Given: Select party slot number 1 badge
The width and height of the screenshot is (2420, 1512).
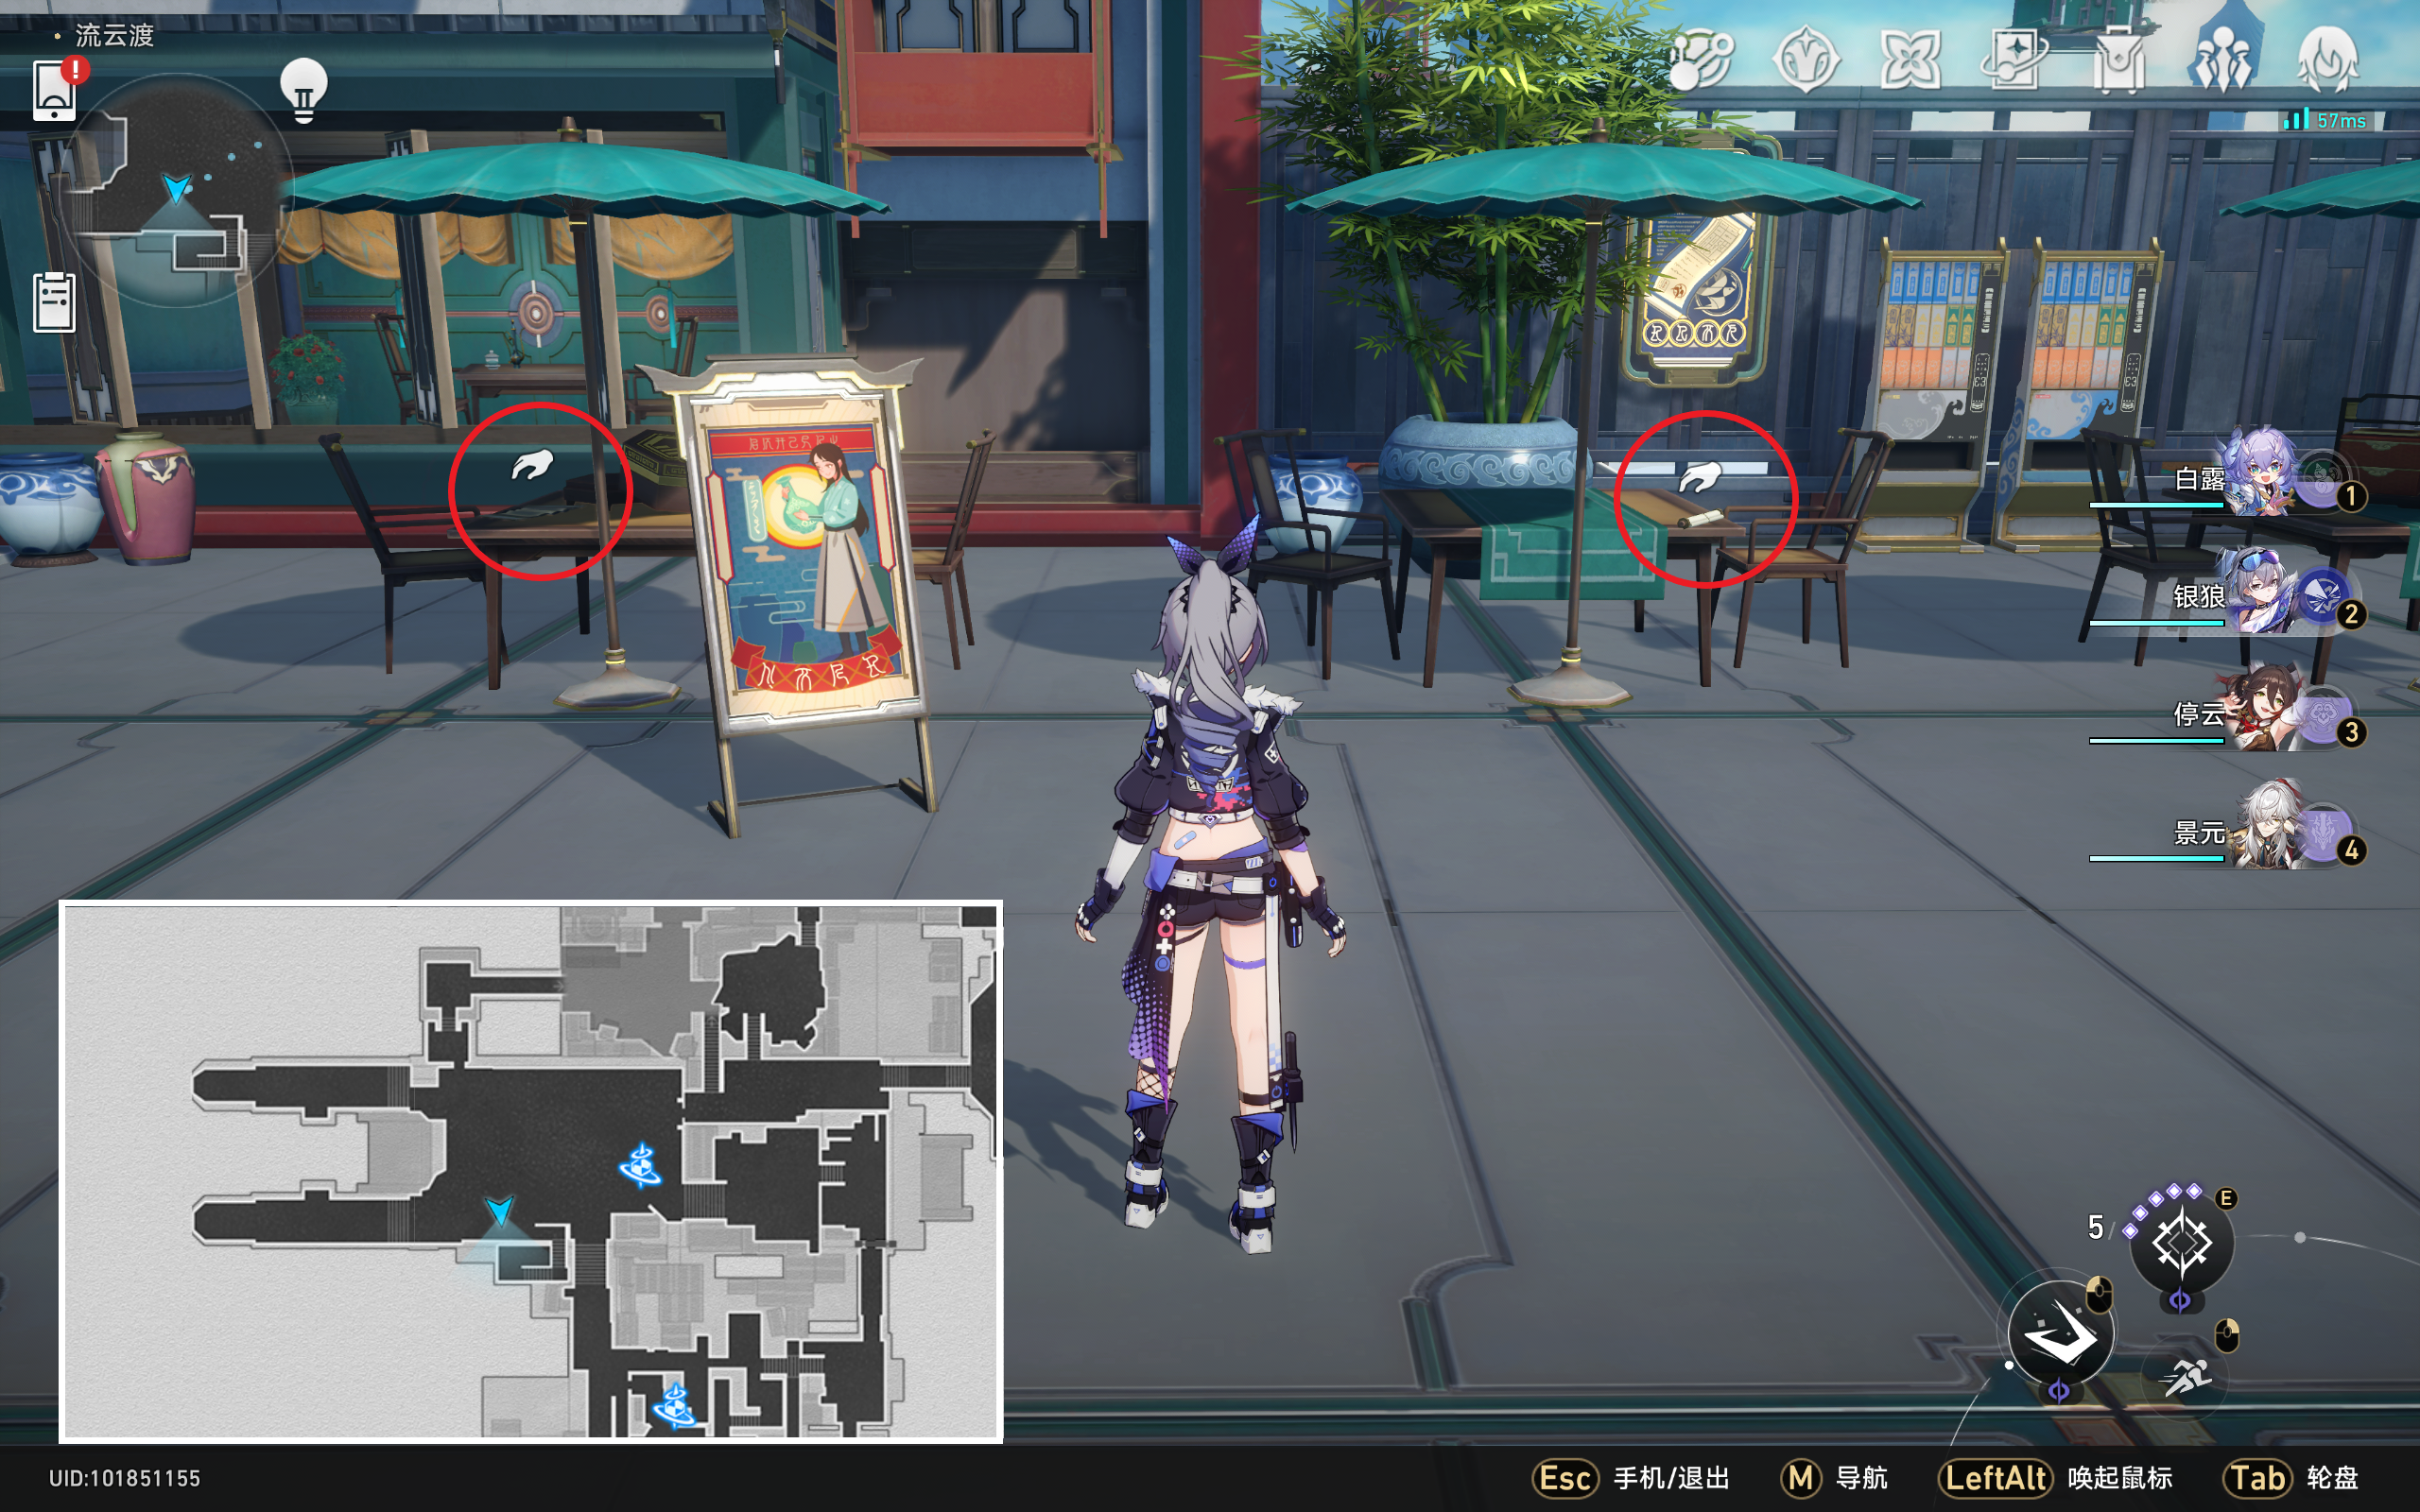Looking at the screenshot, I should pyautogui.click(x=2351, y=497).
